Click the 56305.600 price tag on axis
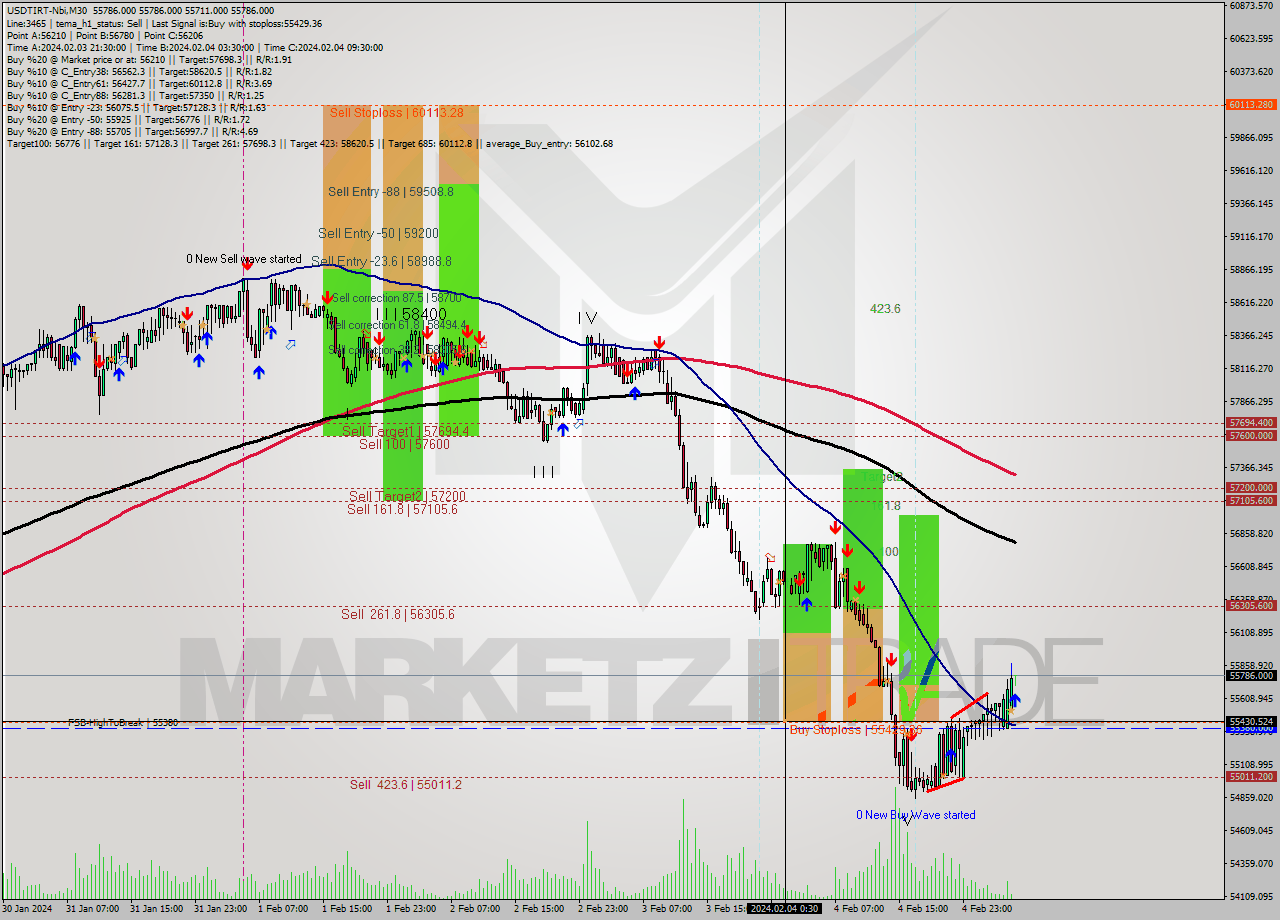The height and width of the screenshot is (920, 1280). tap(1251, 605)
